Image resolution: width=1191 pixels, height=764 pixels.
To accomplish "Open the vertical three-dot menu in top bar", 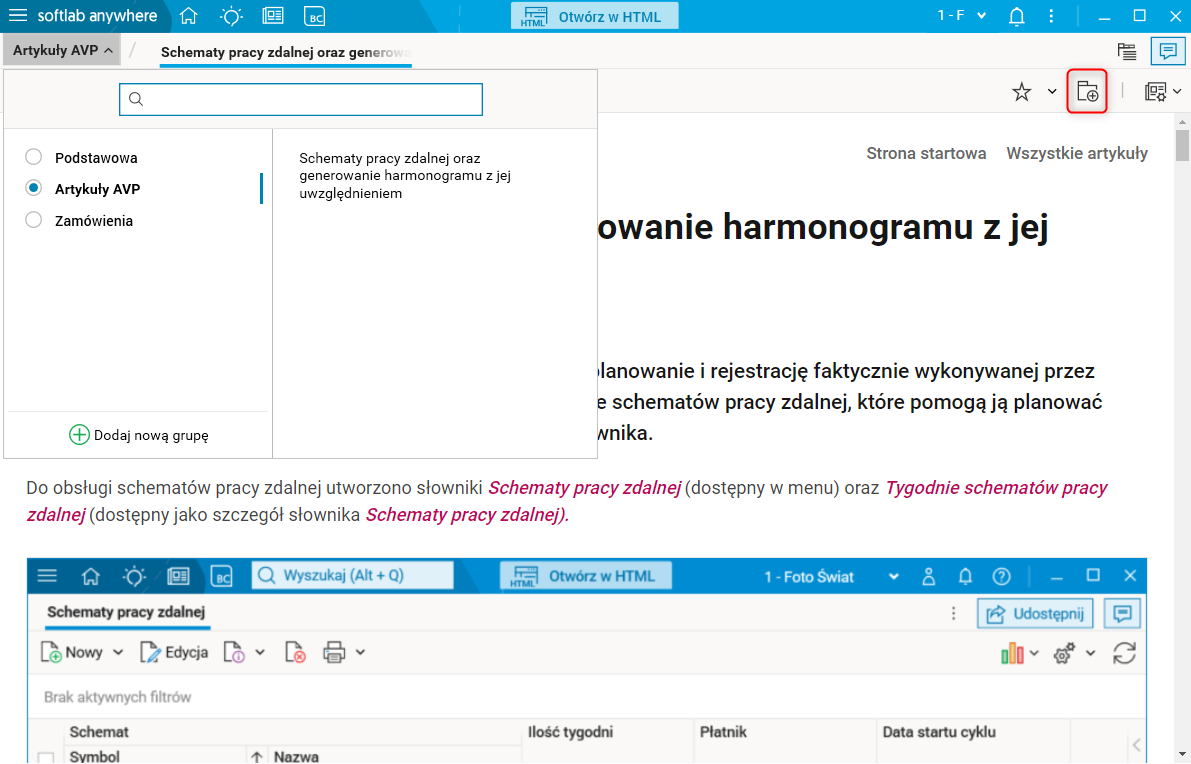I will point(1051,16).
